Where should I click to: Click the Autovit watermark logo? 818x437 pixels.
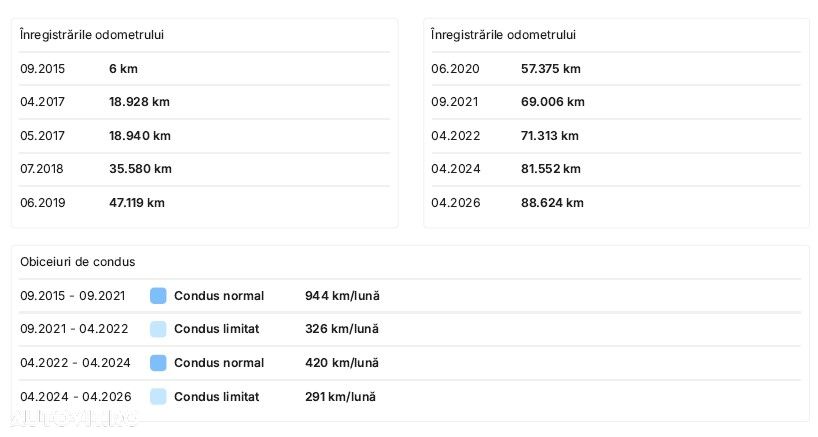tap(73, 419)
